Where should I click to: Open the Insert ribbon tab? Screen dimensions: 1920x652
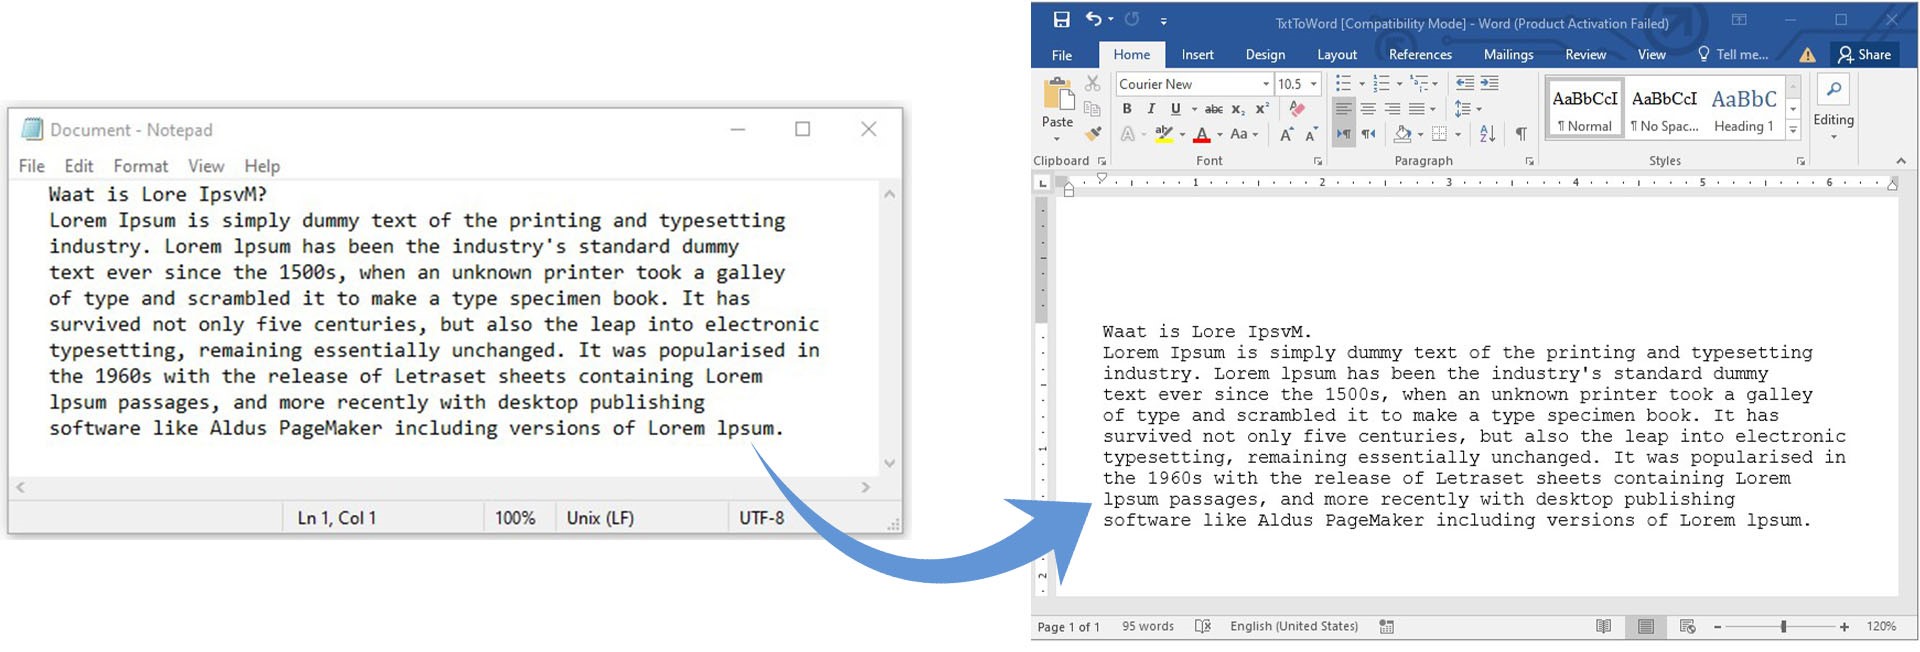1197,55
